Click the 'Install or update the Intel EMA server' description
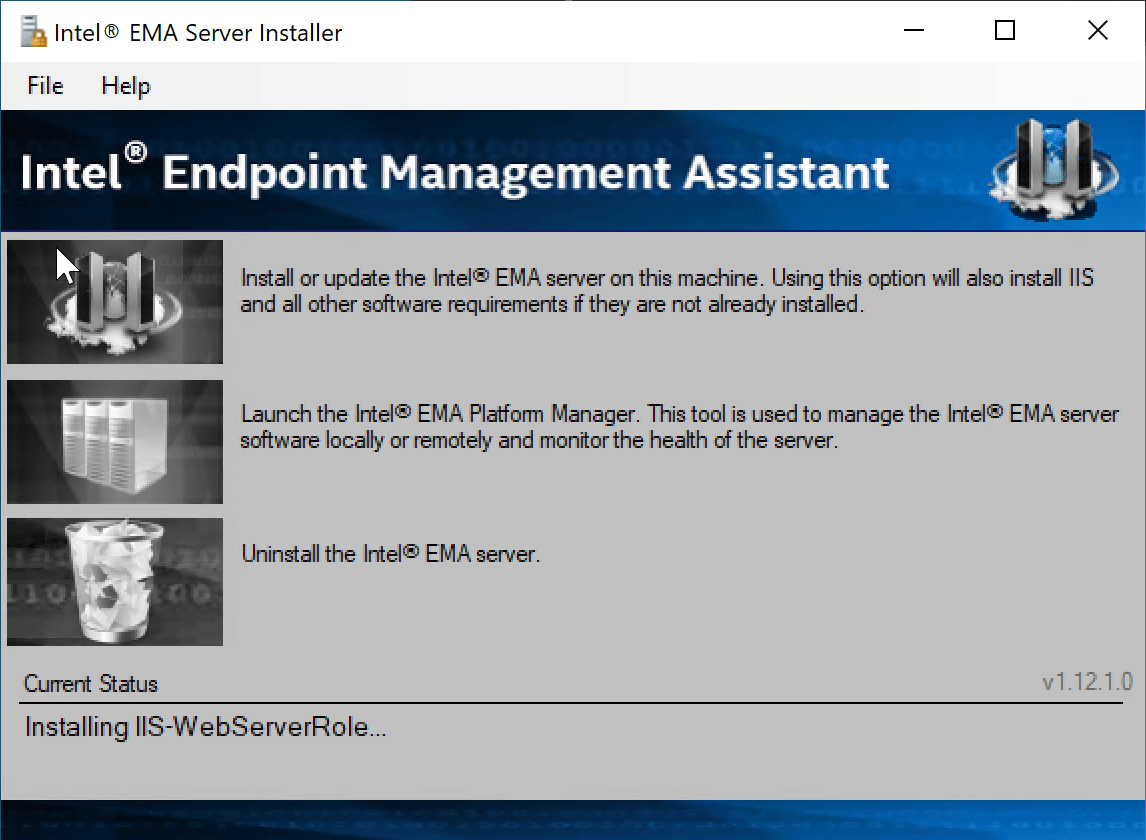This screenshot has height=840, width=1146. 667,291
